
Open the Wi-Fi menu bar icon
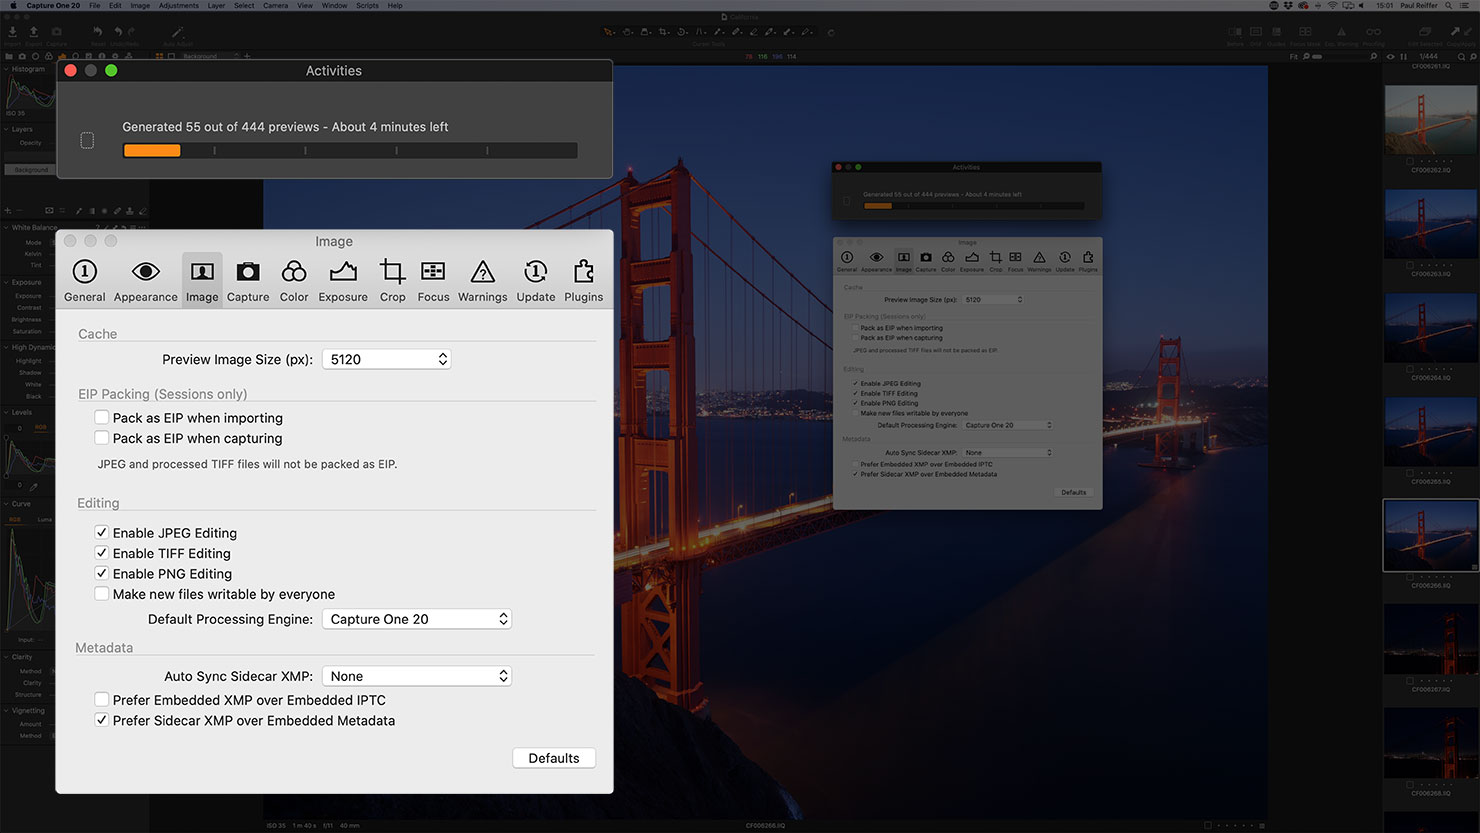coord(1332,6)
